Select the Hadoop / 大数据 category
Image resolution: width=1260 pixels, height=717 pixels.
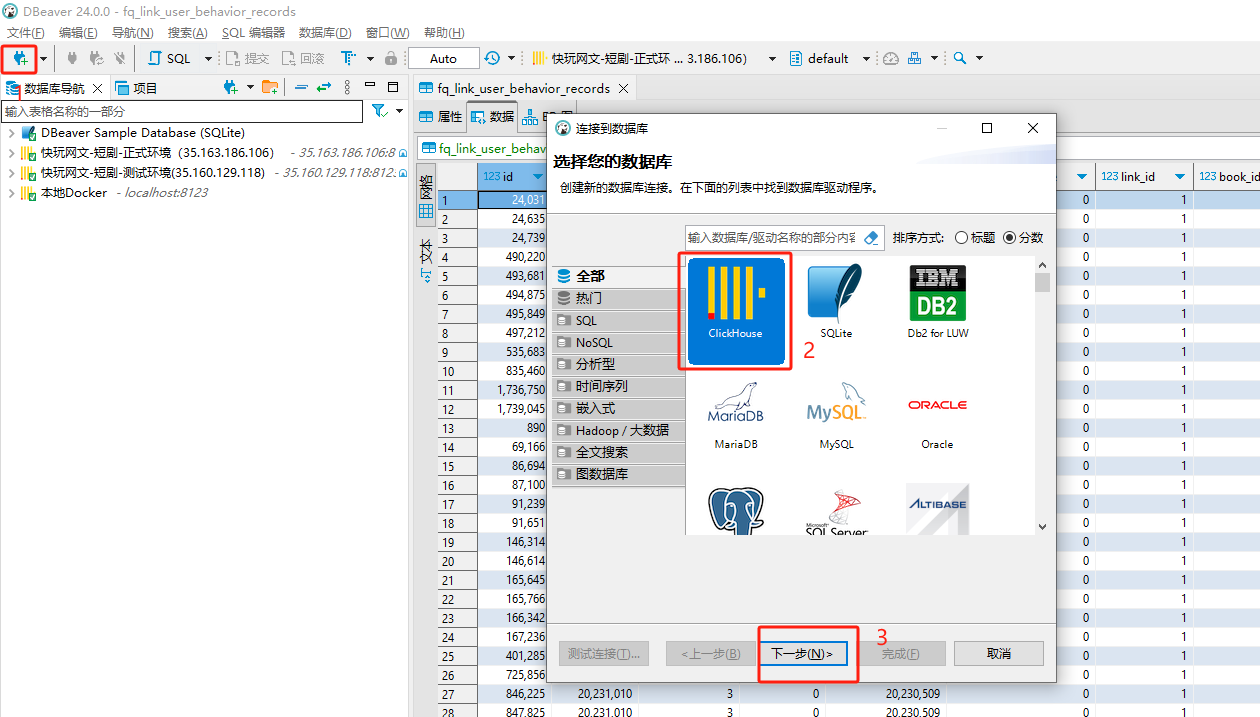[618, 430]
